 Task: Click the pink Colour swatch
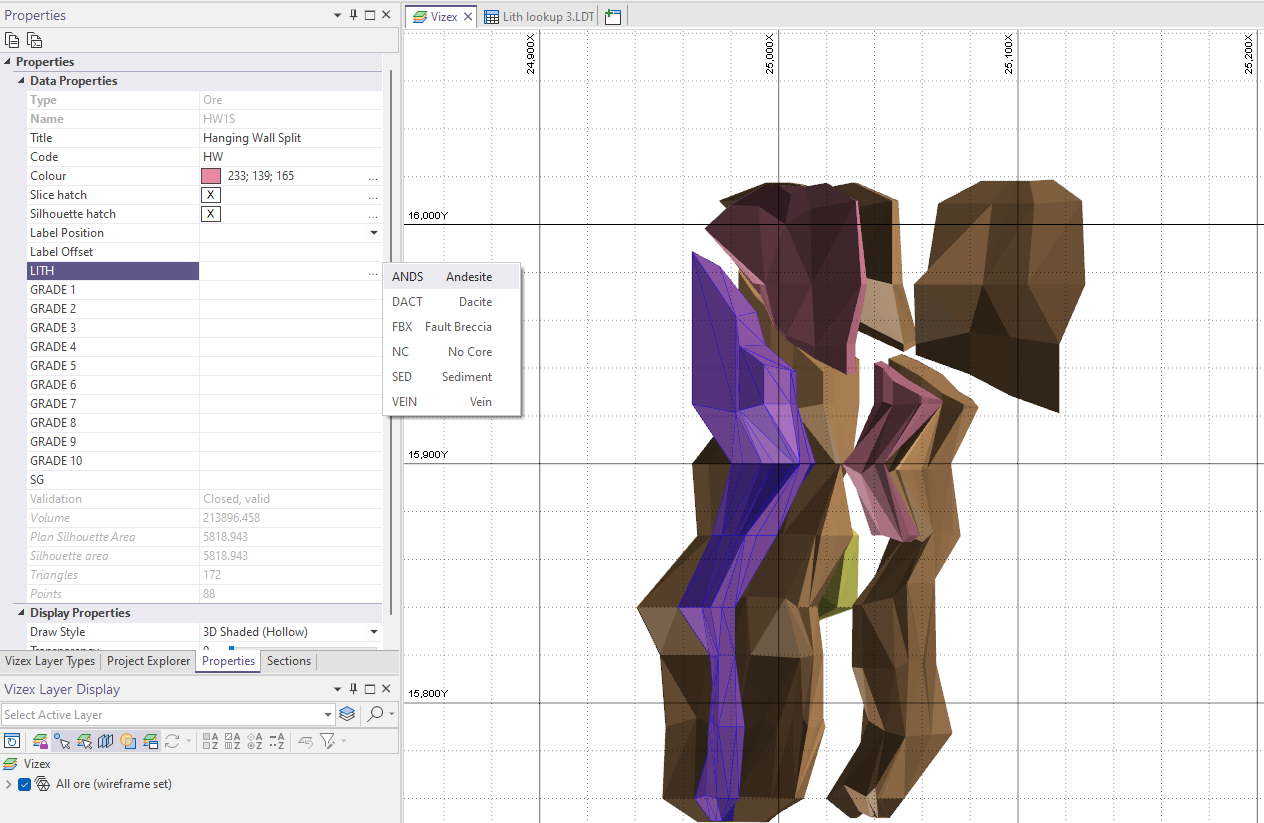(211, 176)
